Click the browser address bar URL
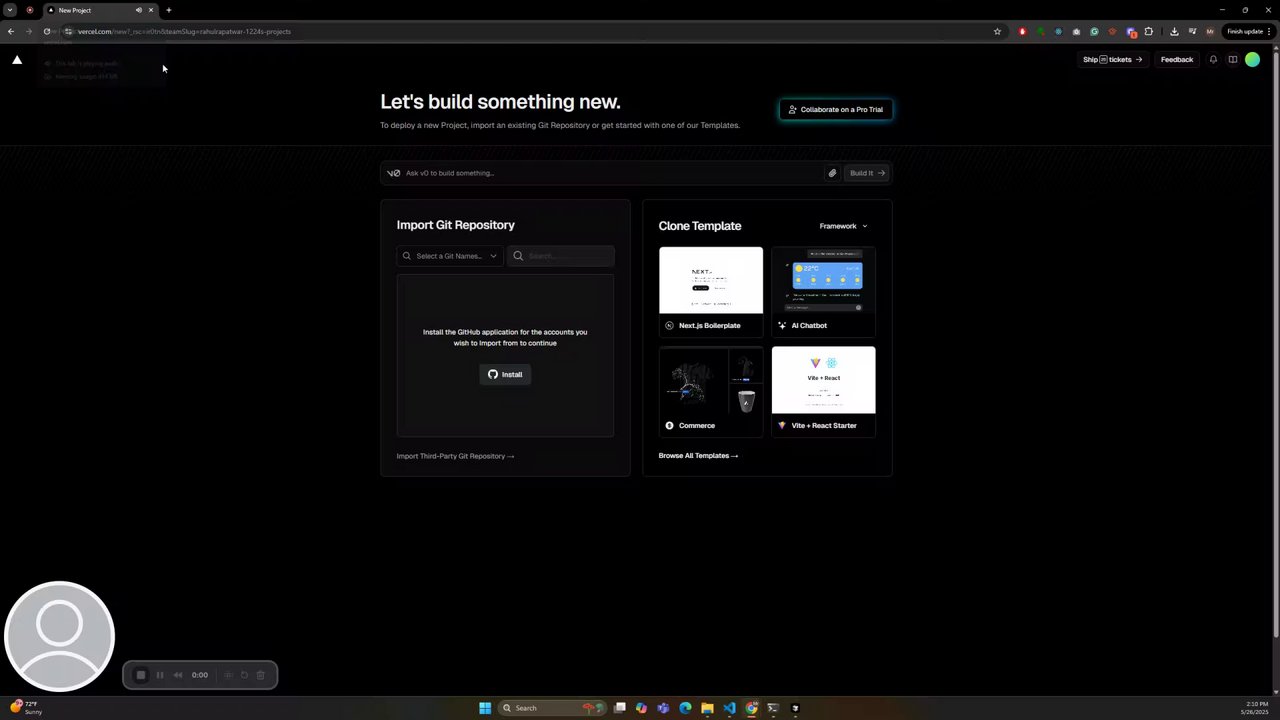 click(x=184, y=31)
